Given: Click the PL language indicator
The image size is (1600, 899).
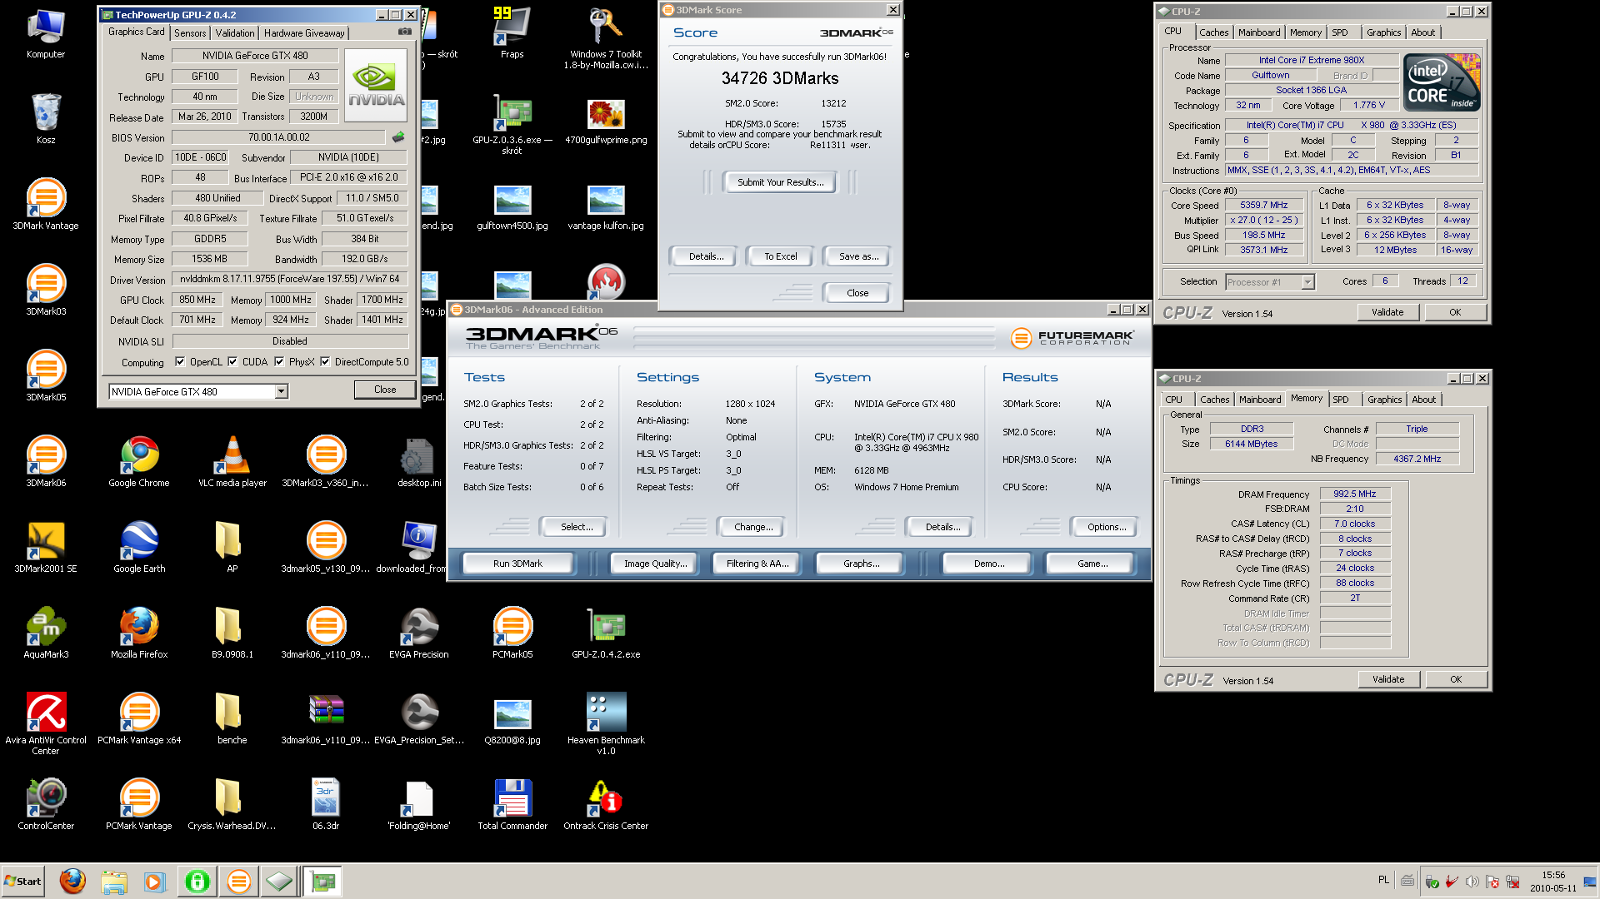Looking at the screenshot, I should coord(1383,880).
